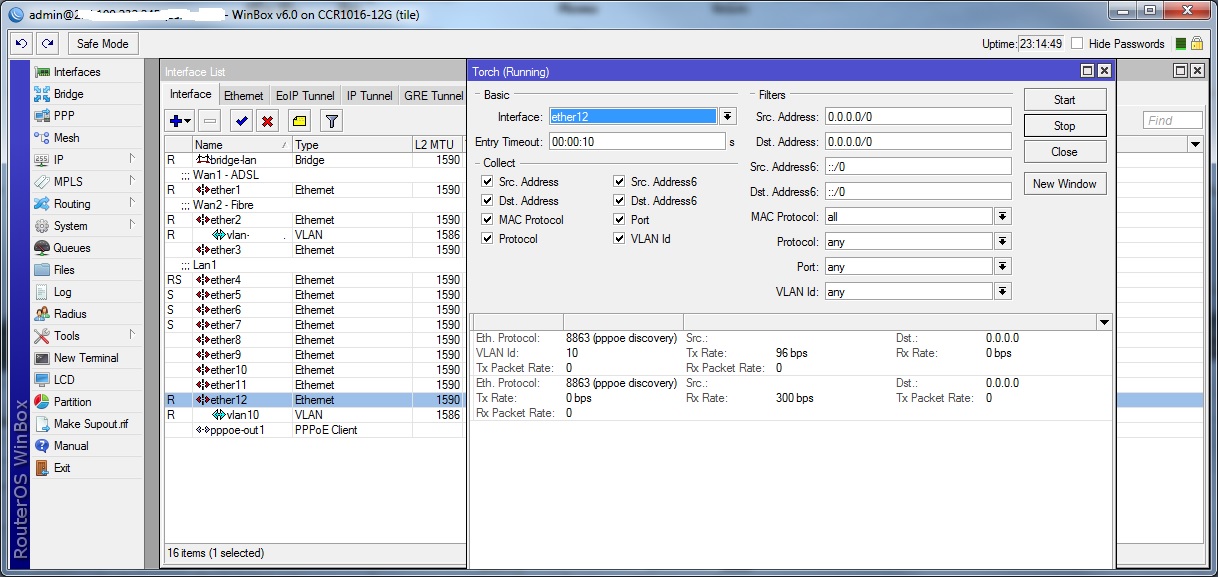This screenshot has height=577, width=1218.
Task: Click the undo arrow icon
Action: click(21, 44)
